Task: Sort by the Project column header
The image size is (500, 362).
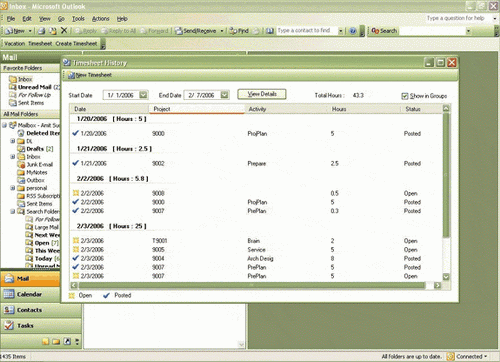Action: pos(197,109)
